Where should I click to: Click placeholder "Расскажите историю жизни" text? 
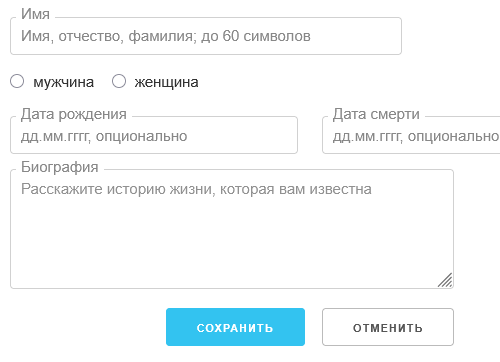coord(117,189)
